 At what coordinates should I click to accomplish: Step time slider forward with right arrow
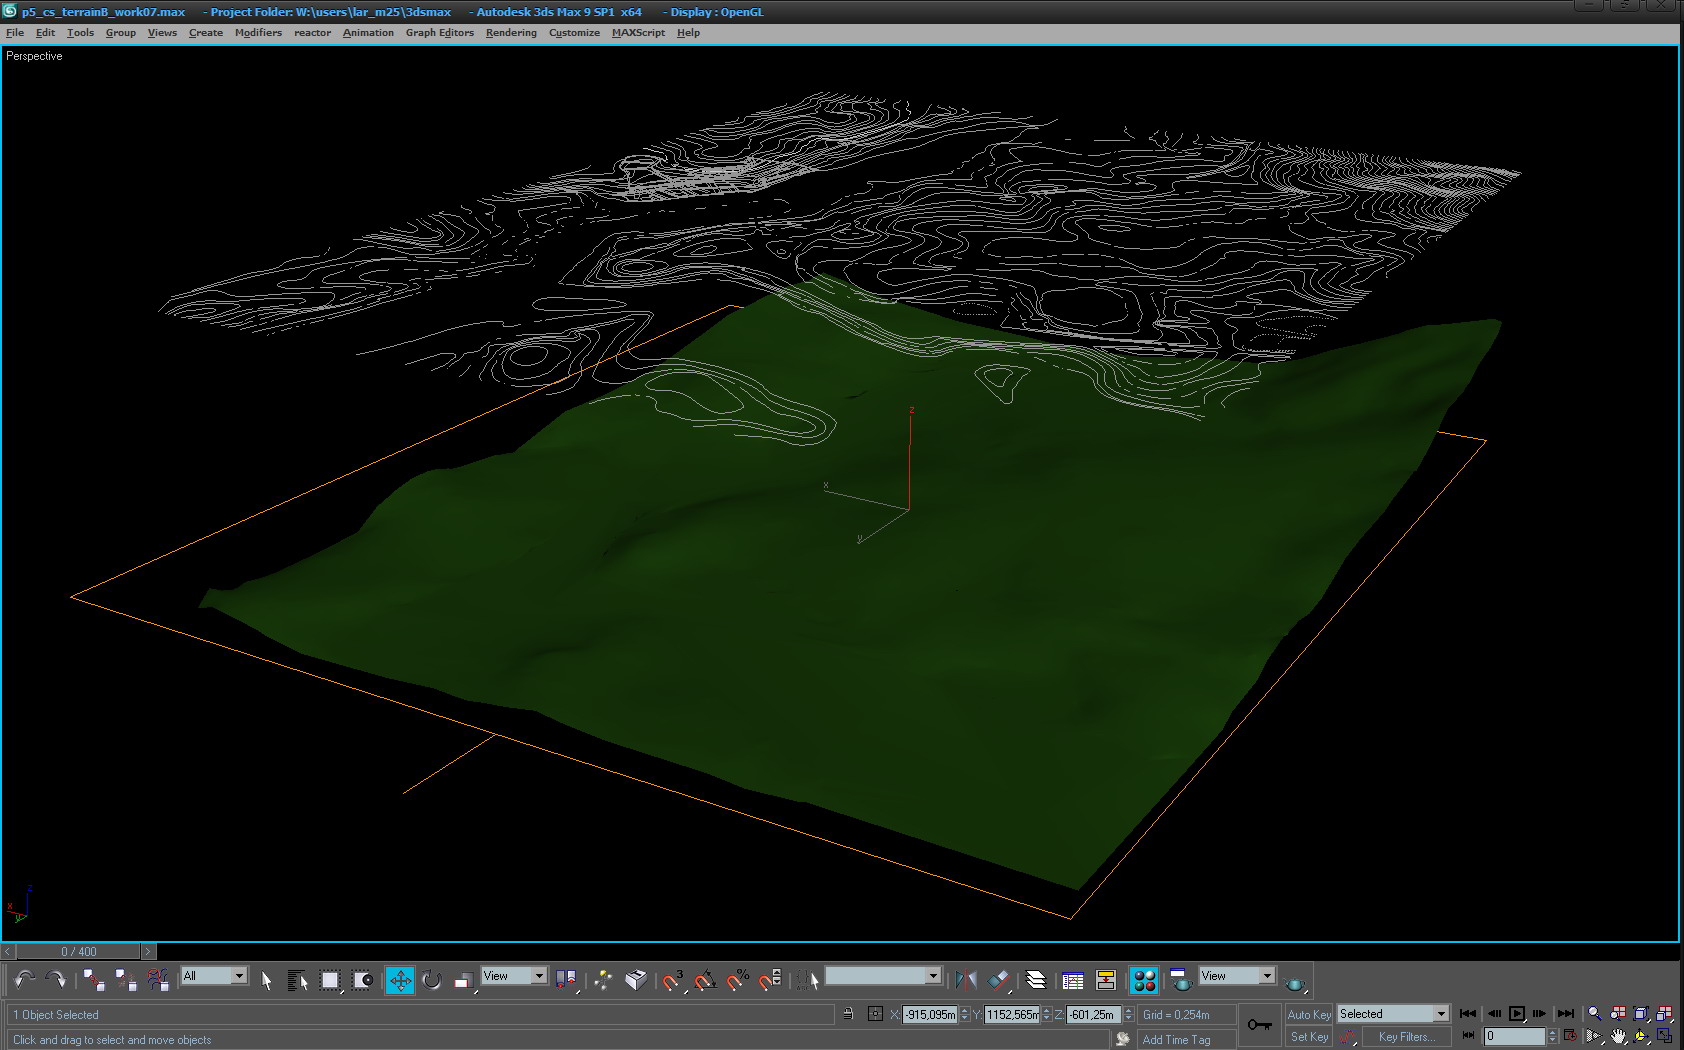148,952
